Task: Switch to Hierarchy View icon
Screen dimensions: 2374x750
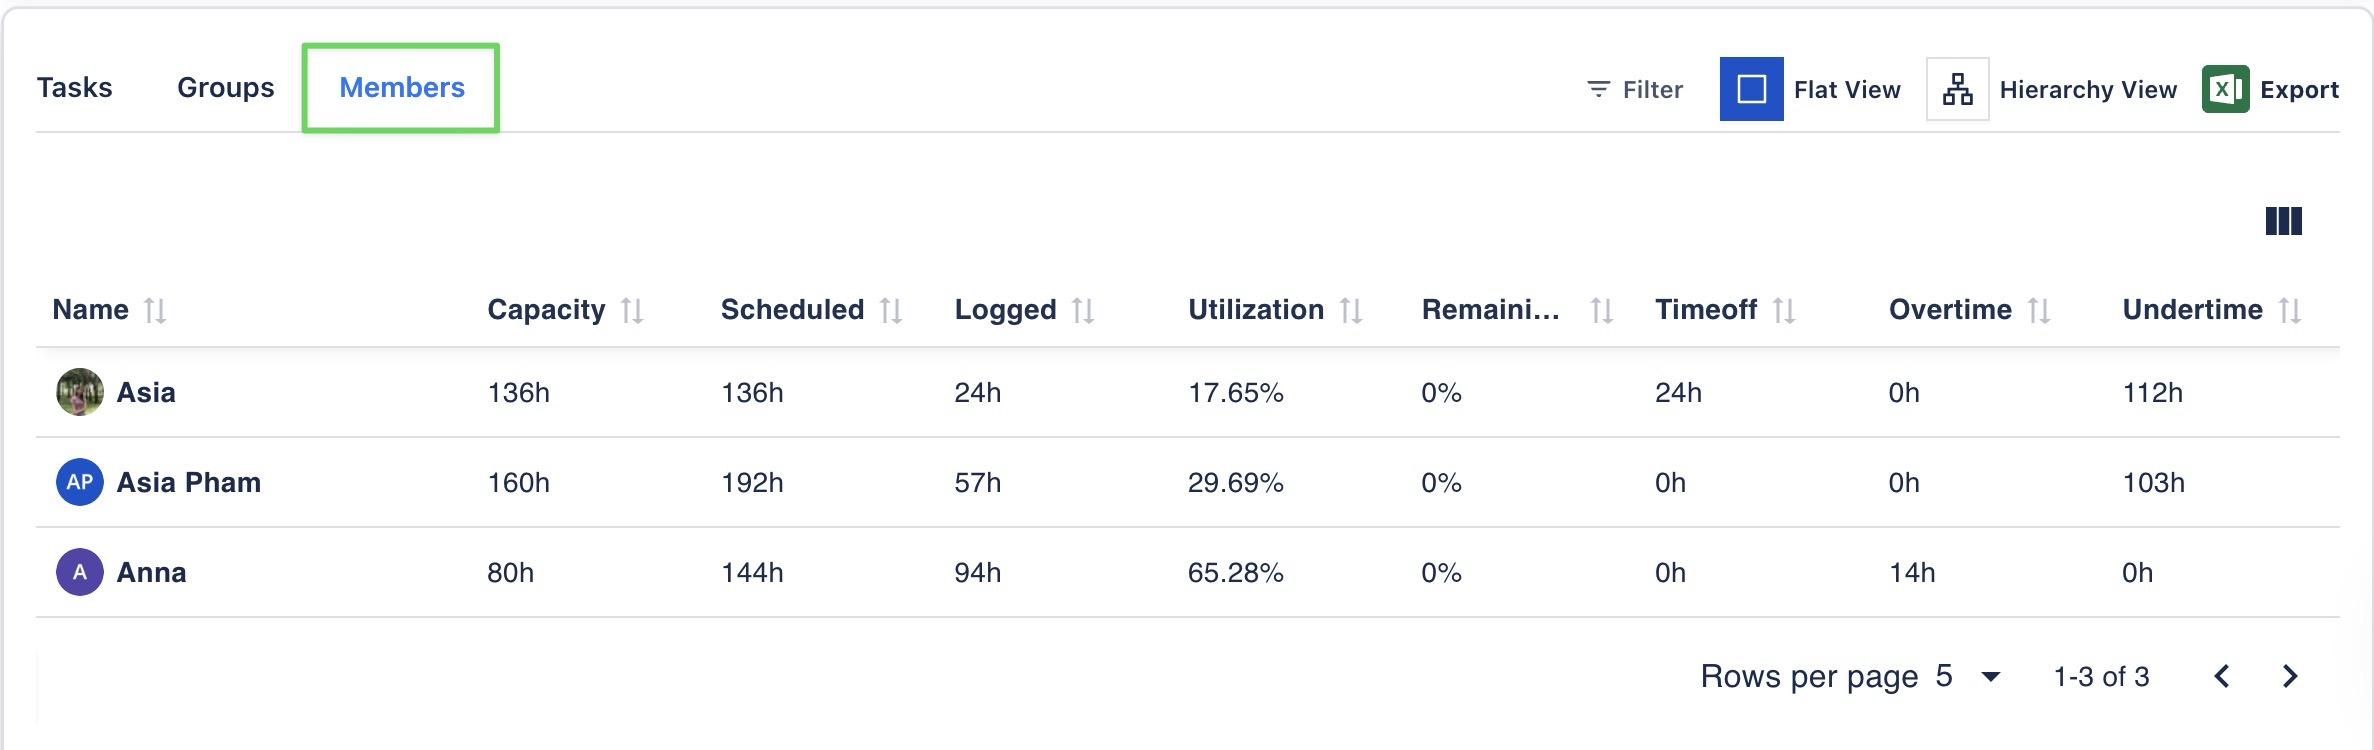Action: (1957, 89)
